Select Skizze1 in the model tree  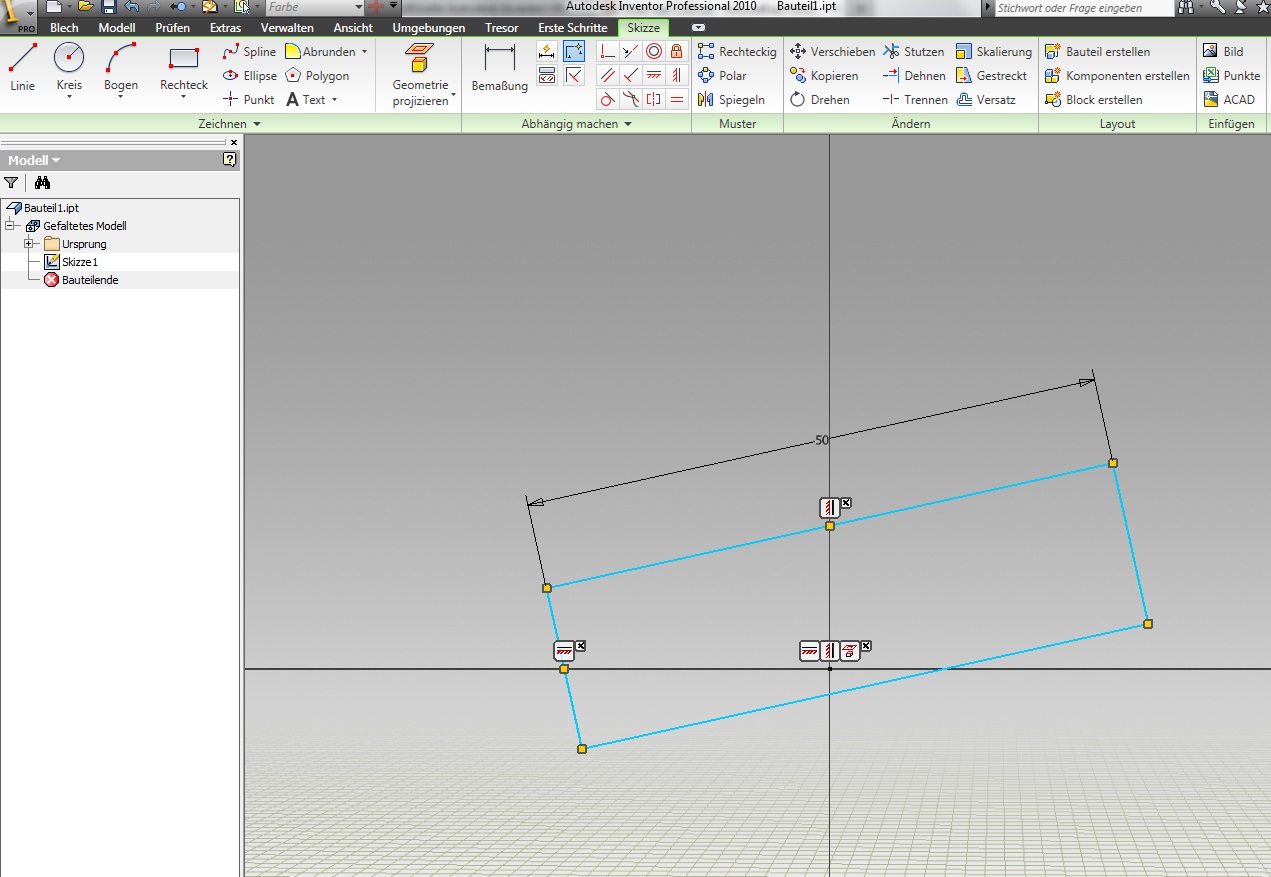(x=79, y=262)
